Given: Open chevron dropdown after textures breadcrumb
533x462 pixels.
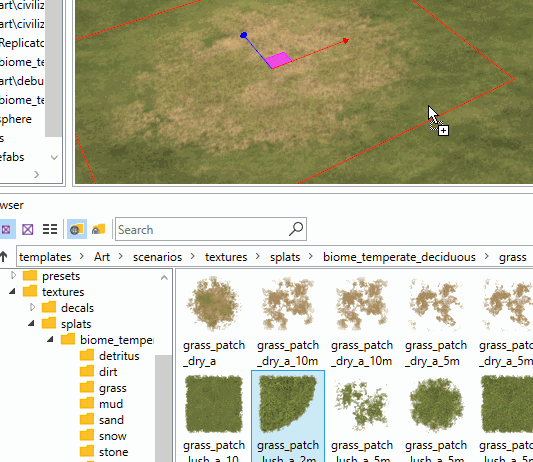Looking at the screenshot, I should [x=258, y=257].
